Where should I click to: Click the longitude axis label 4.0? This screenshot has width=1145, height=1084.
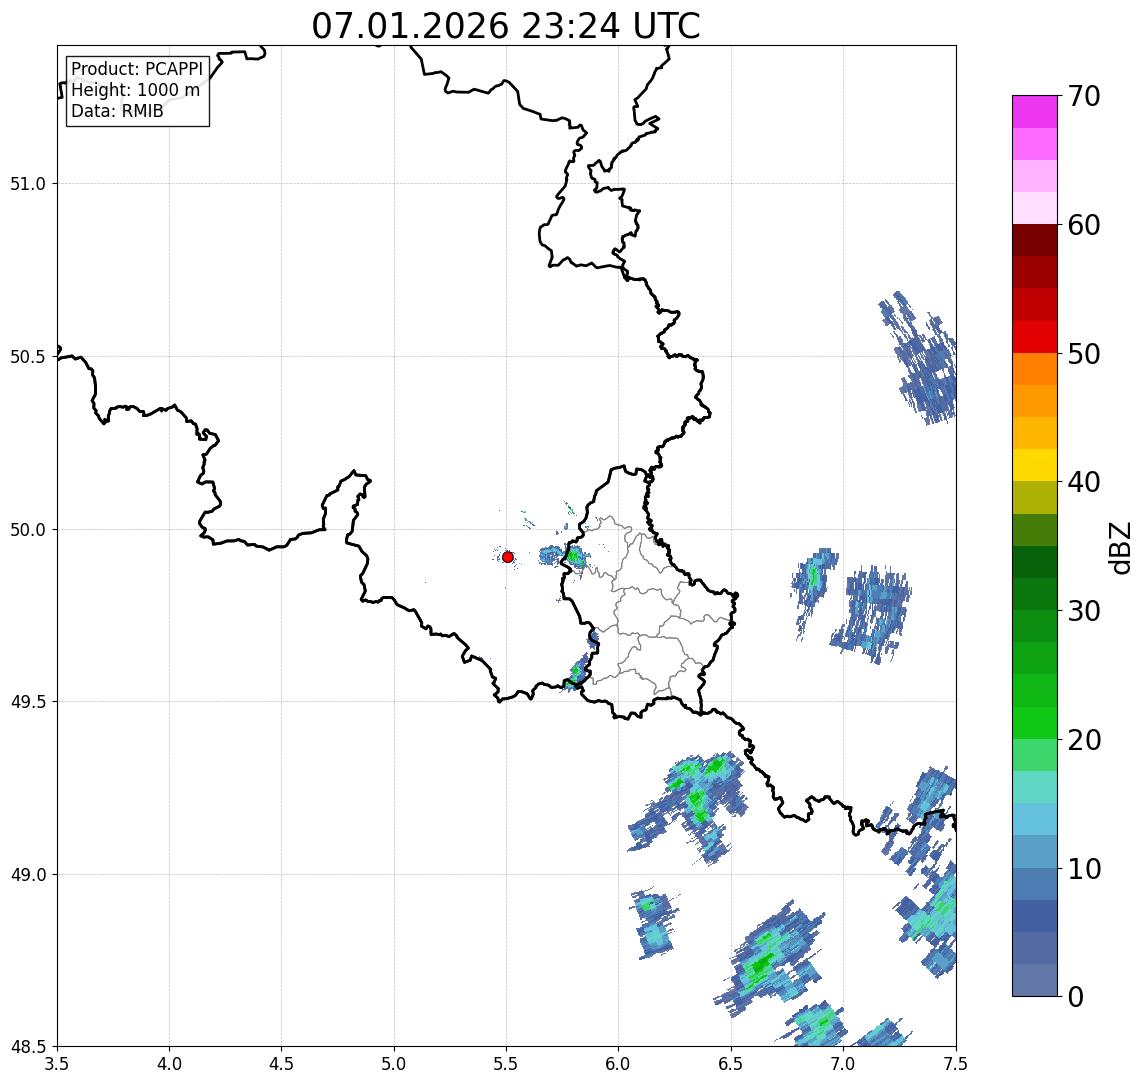coord(169,1064)
